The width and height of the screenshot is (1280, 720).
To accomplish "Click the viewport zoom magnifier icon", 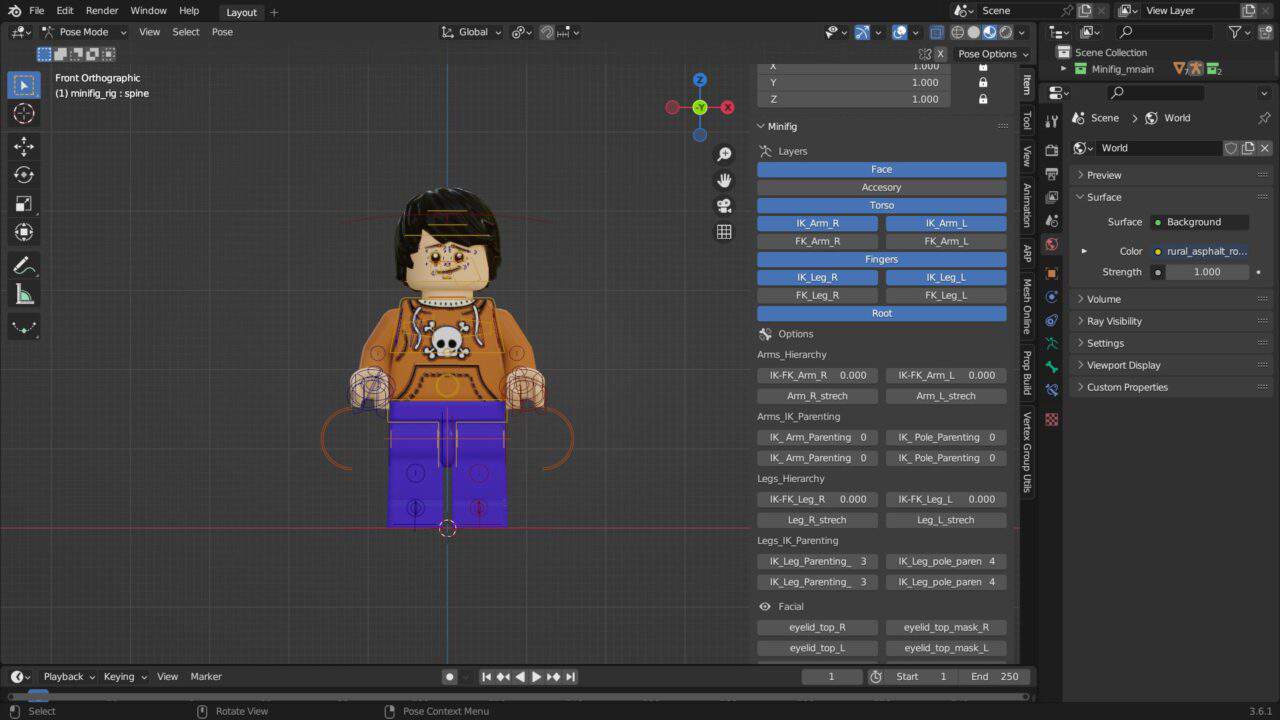I will coord(724,154).
